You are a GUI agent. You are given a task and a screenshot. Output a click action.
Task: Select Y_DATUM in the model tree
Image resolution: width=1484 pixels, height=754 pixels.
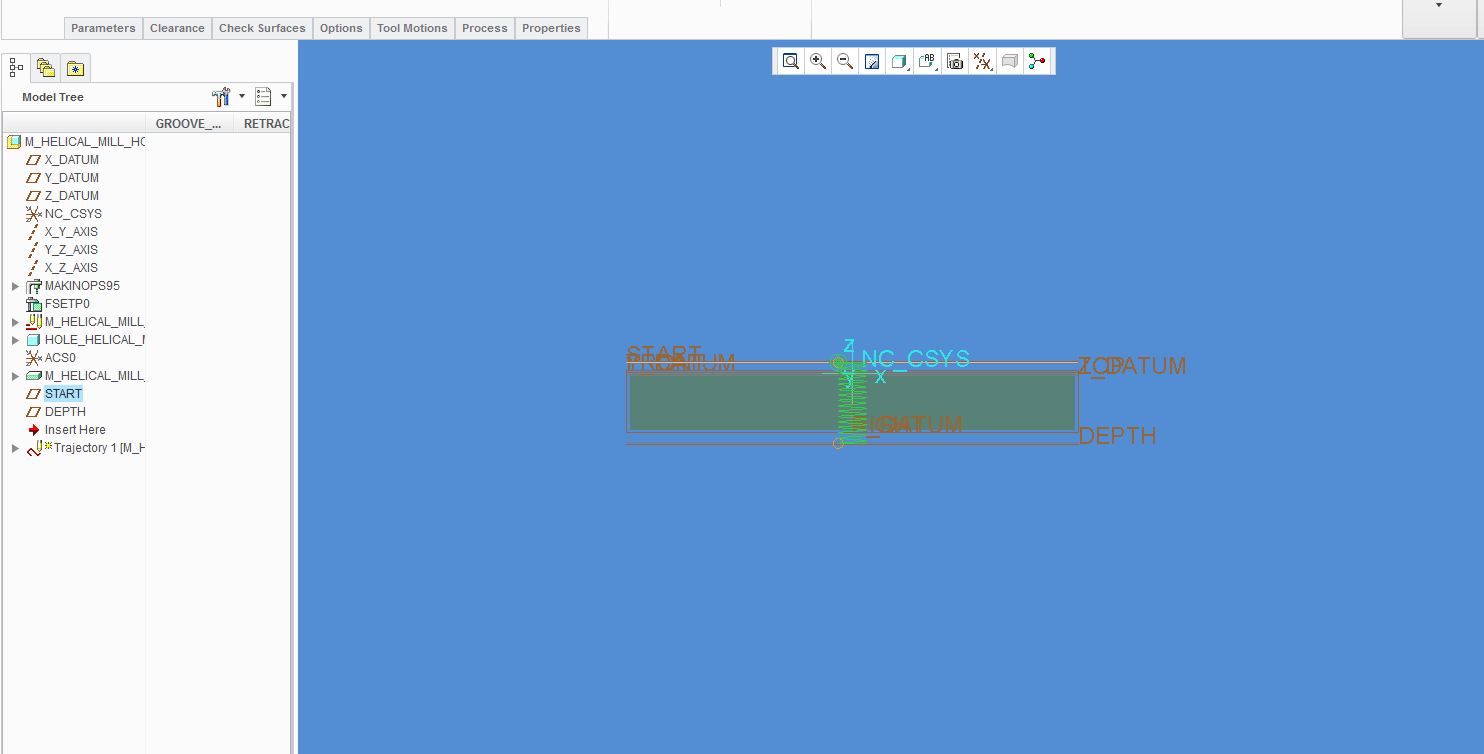[x=71, y=178]
